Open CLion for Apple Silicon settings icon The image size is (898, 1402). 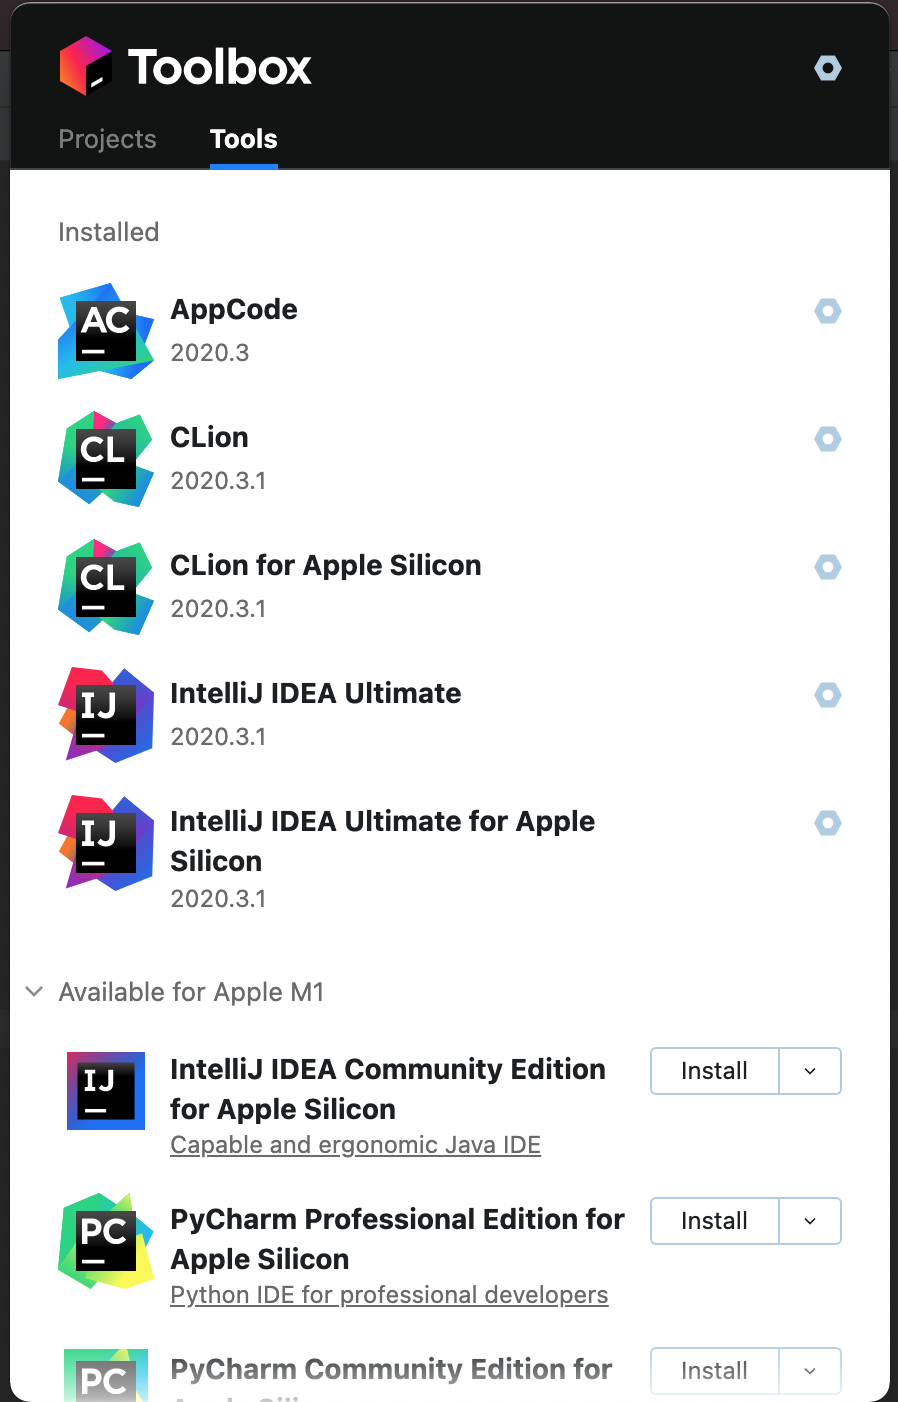(x=828, y=567)
